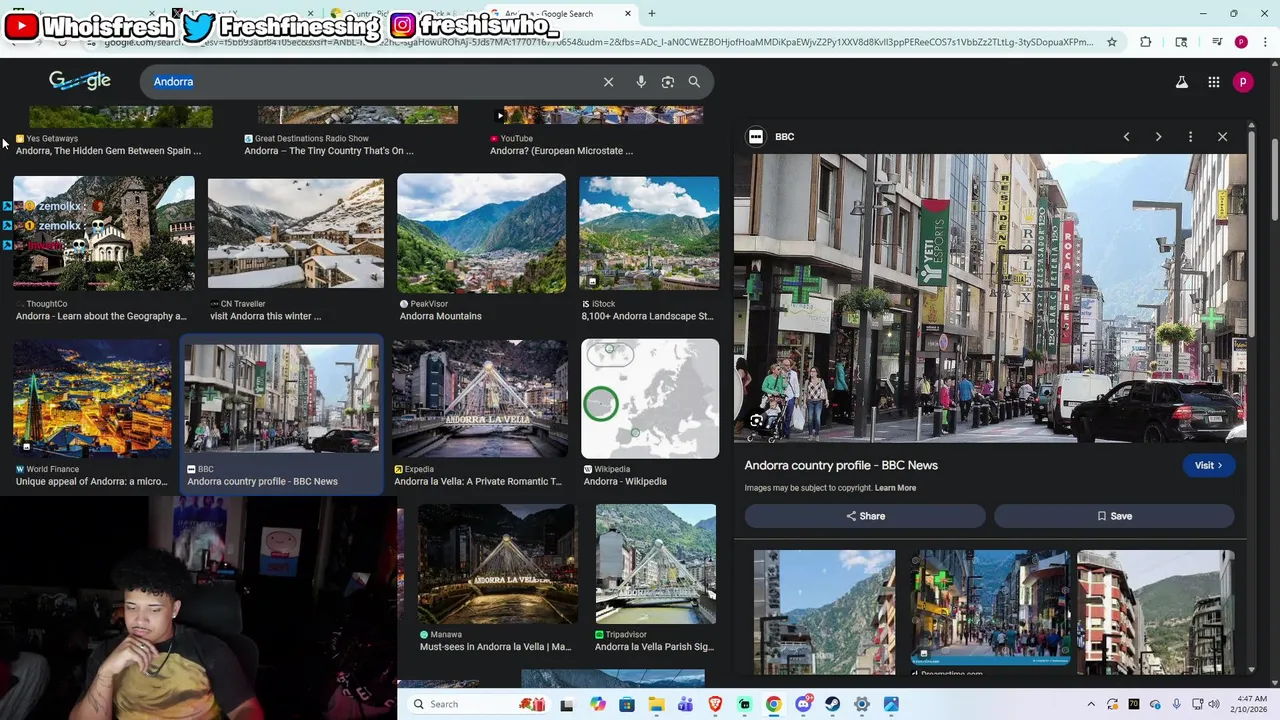
Task: Open PeakVisor Andorra Mountains thumbnail
Action: [482, 234]
